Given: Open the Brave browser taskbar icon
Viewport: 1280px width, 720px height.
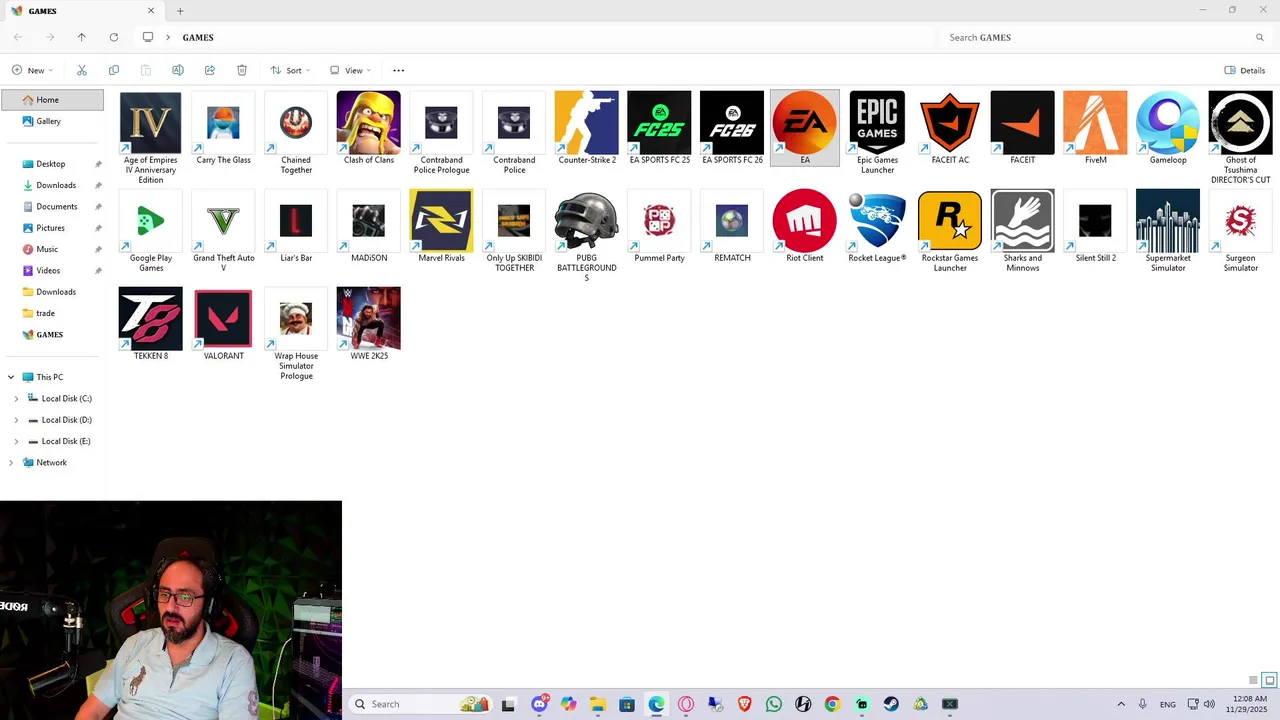Looking at the screenshot, I should click(744, 704).
